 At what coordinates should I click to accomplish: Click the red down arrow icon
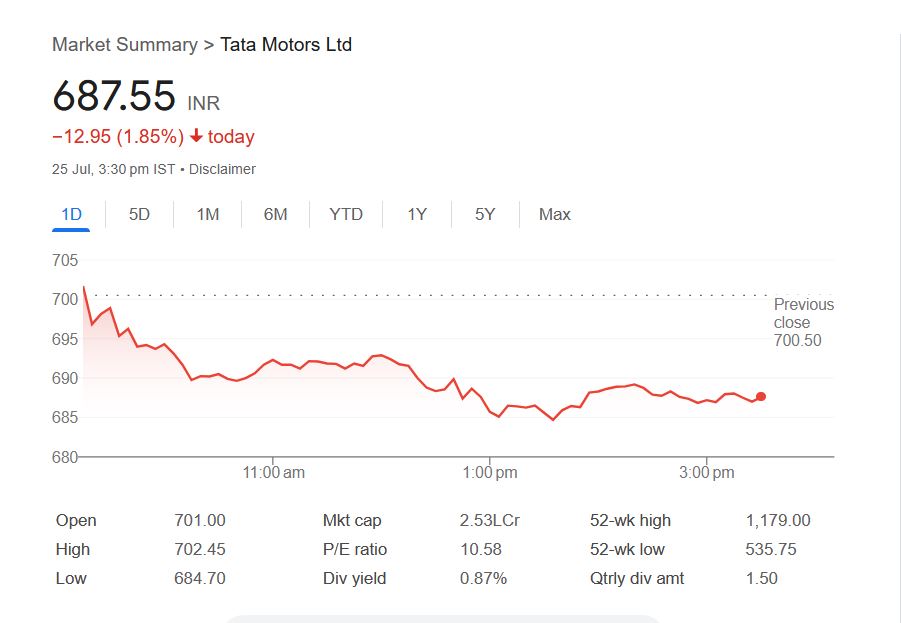coord(196,137)
